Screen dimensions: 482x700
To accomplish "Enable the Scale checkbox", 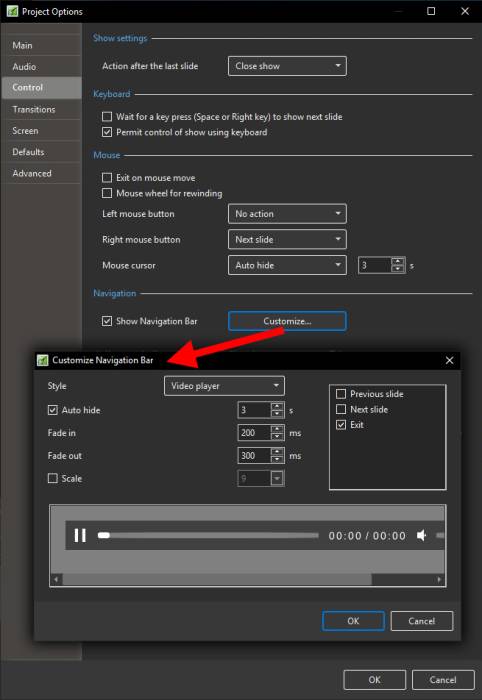I will [x=53, y=478].
